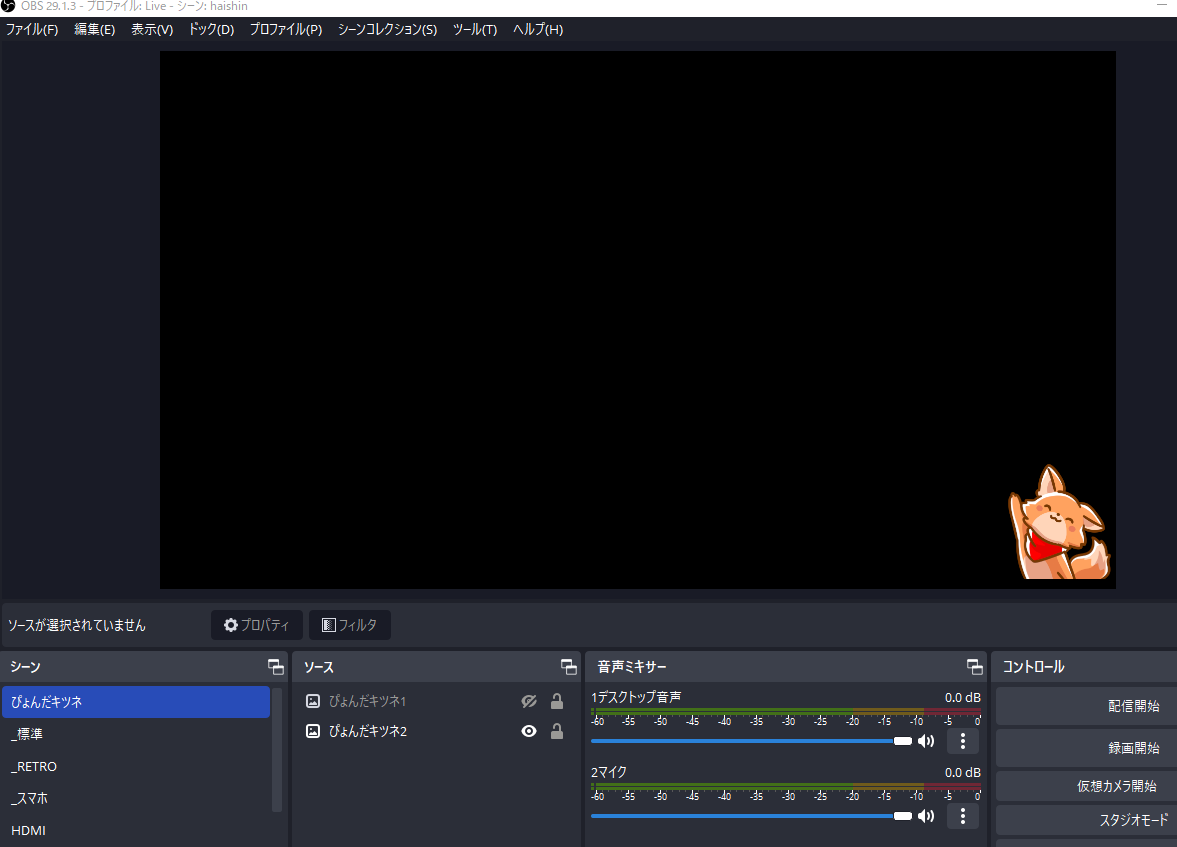The height and width of the screenshot is (847, 1177).
Task: Click the ソース panel popout icon
Action: (568, 667)
